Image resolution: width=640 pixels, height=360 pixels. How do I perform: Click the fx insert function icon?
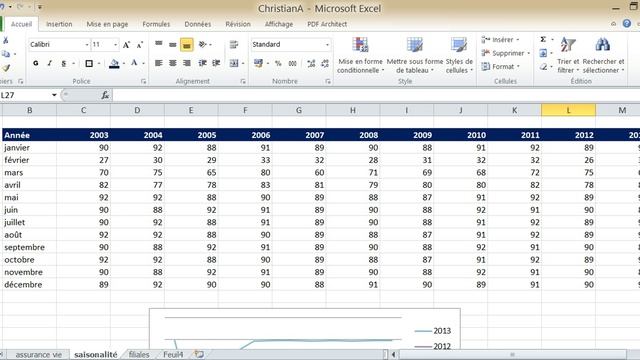(x=105, y=95)
